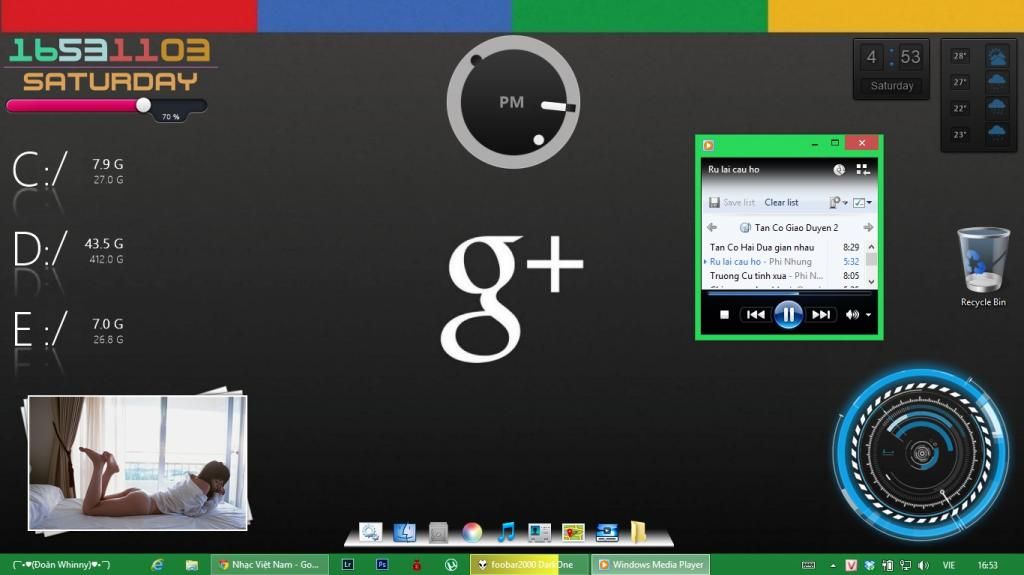This screenshot has height=575, width=1024.
Task: Click the Media Player seek bar
Action: coord(789,294)
